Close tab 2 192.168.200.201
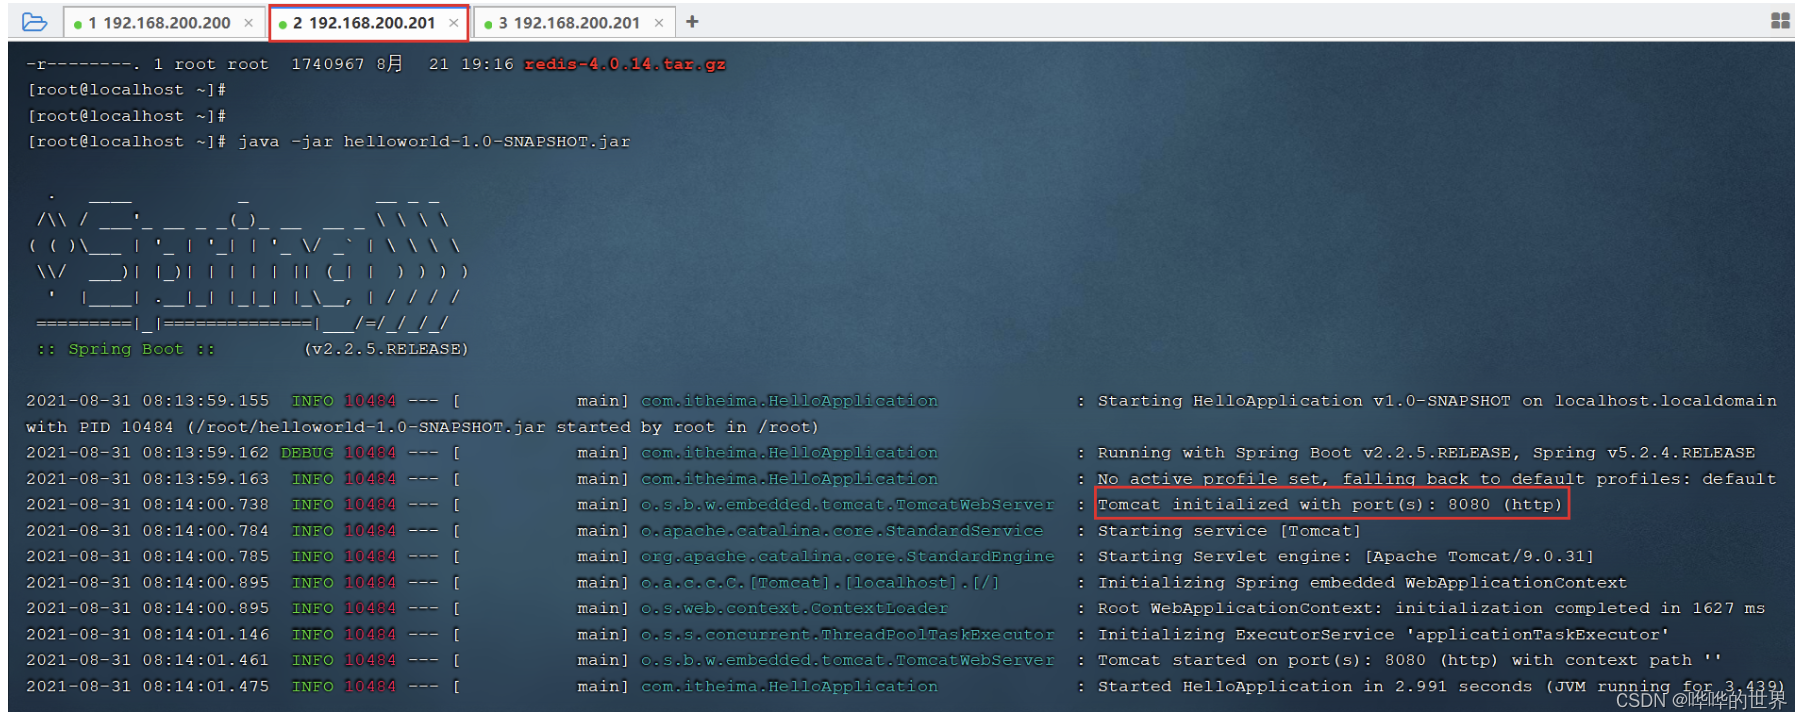 [x=453, y=22]
